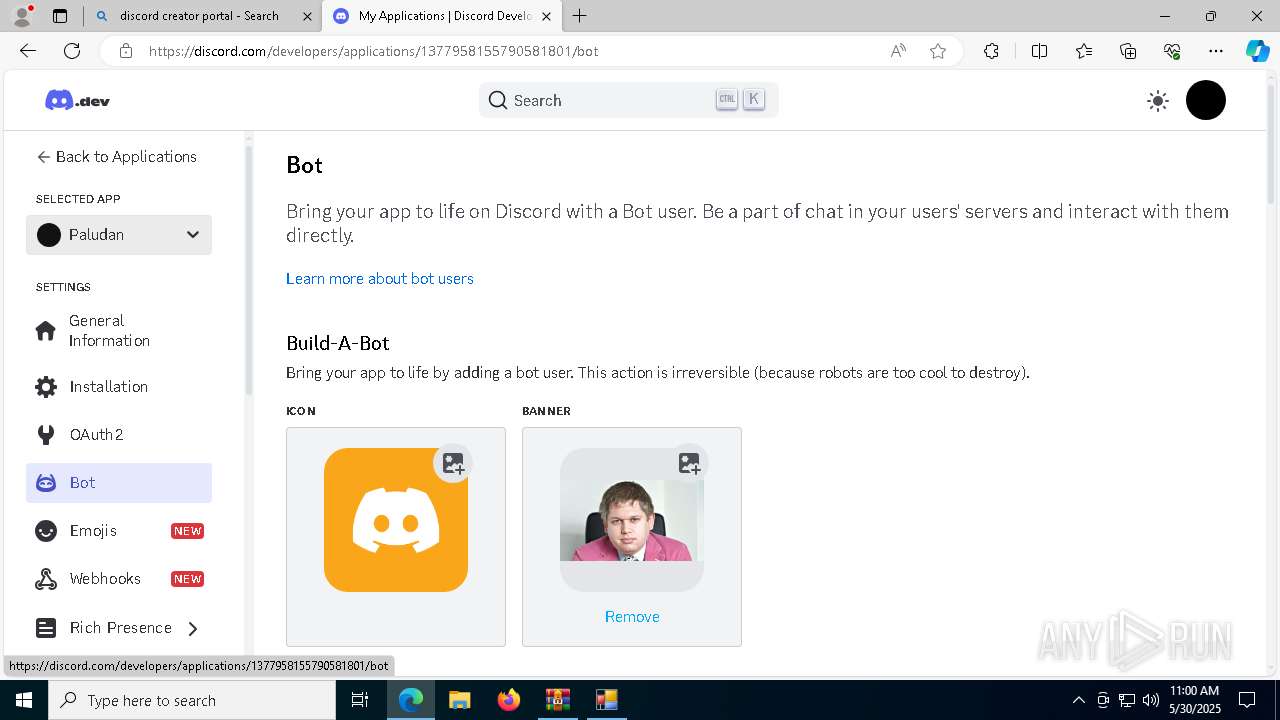
Task: Click the Bot robot icon in sidebar
Action: point(46,483)
